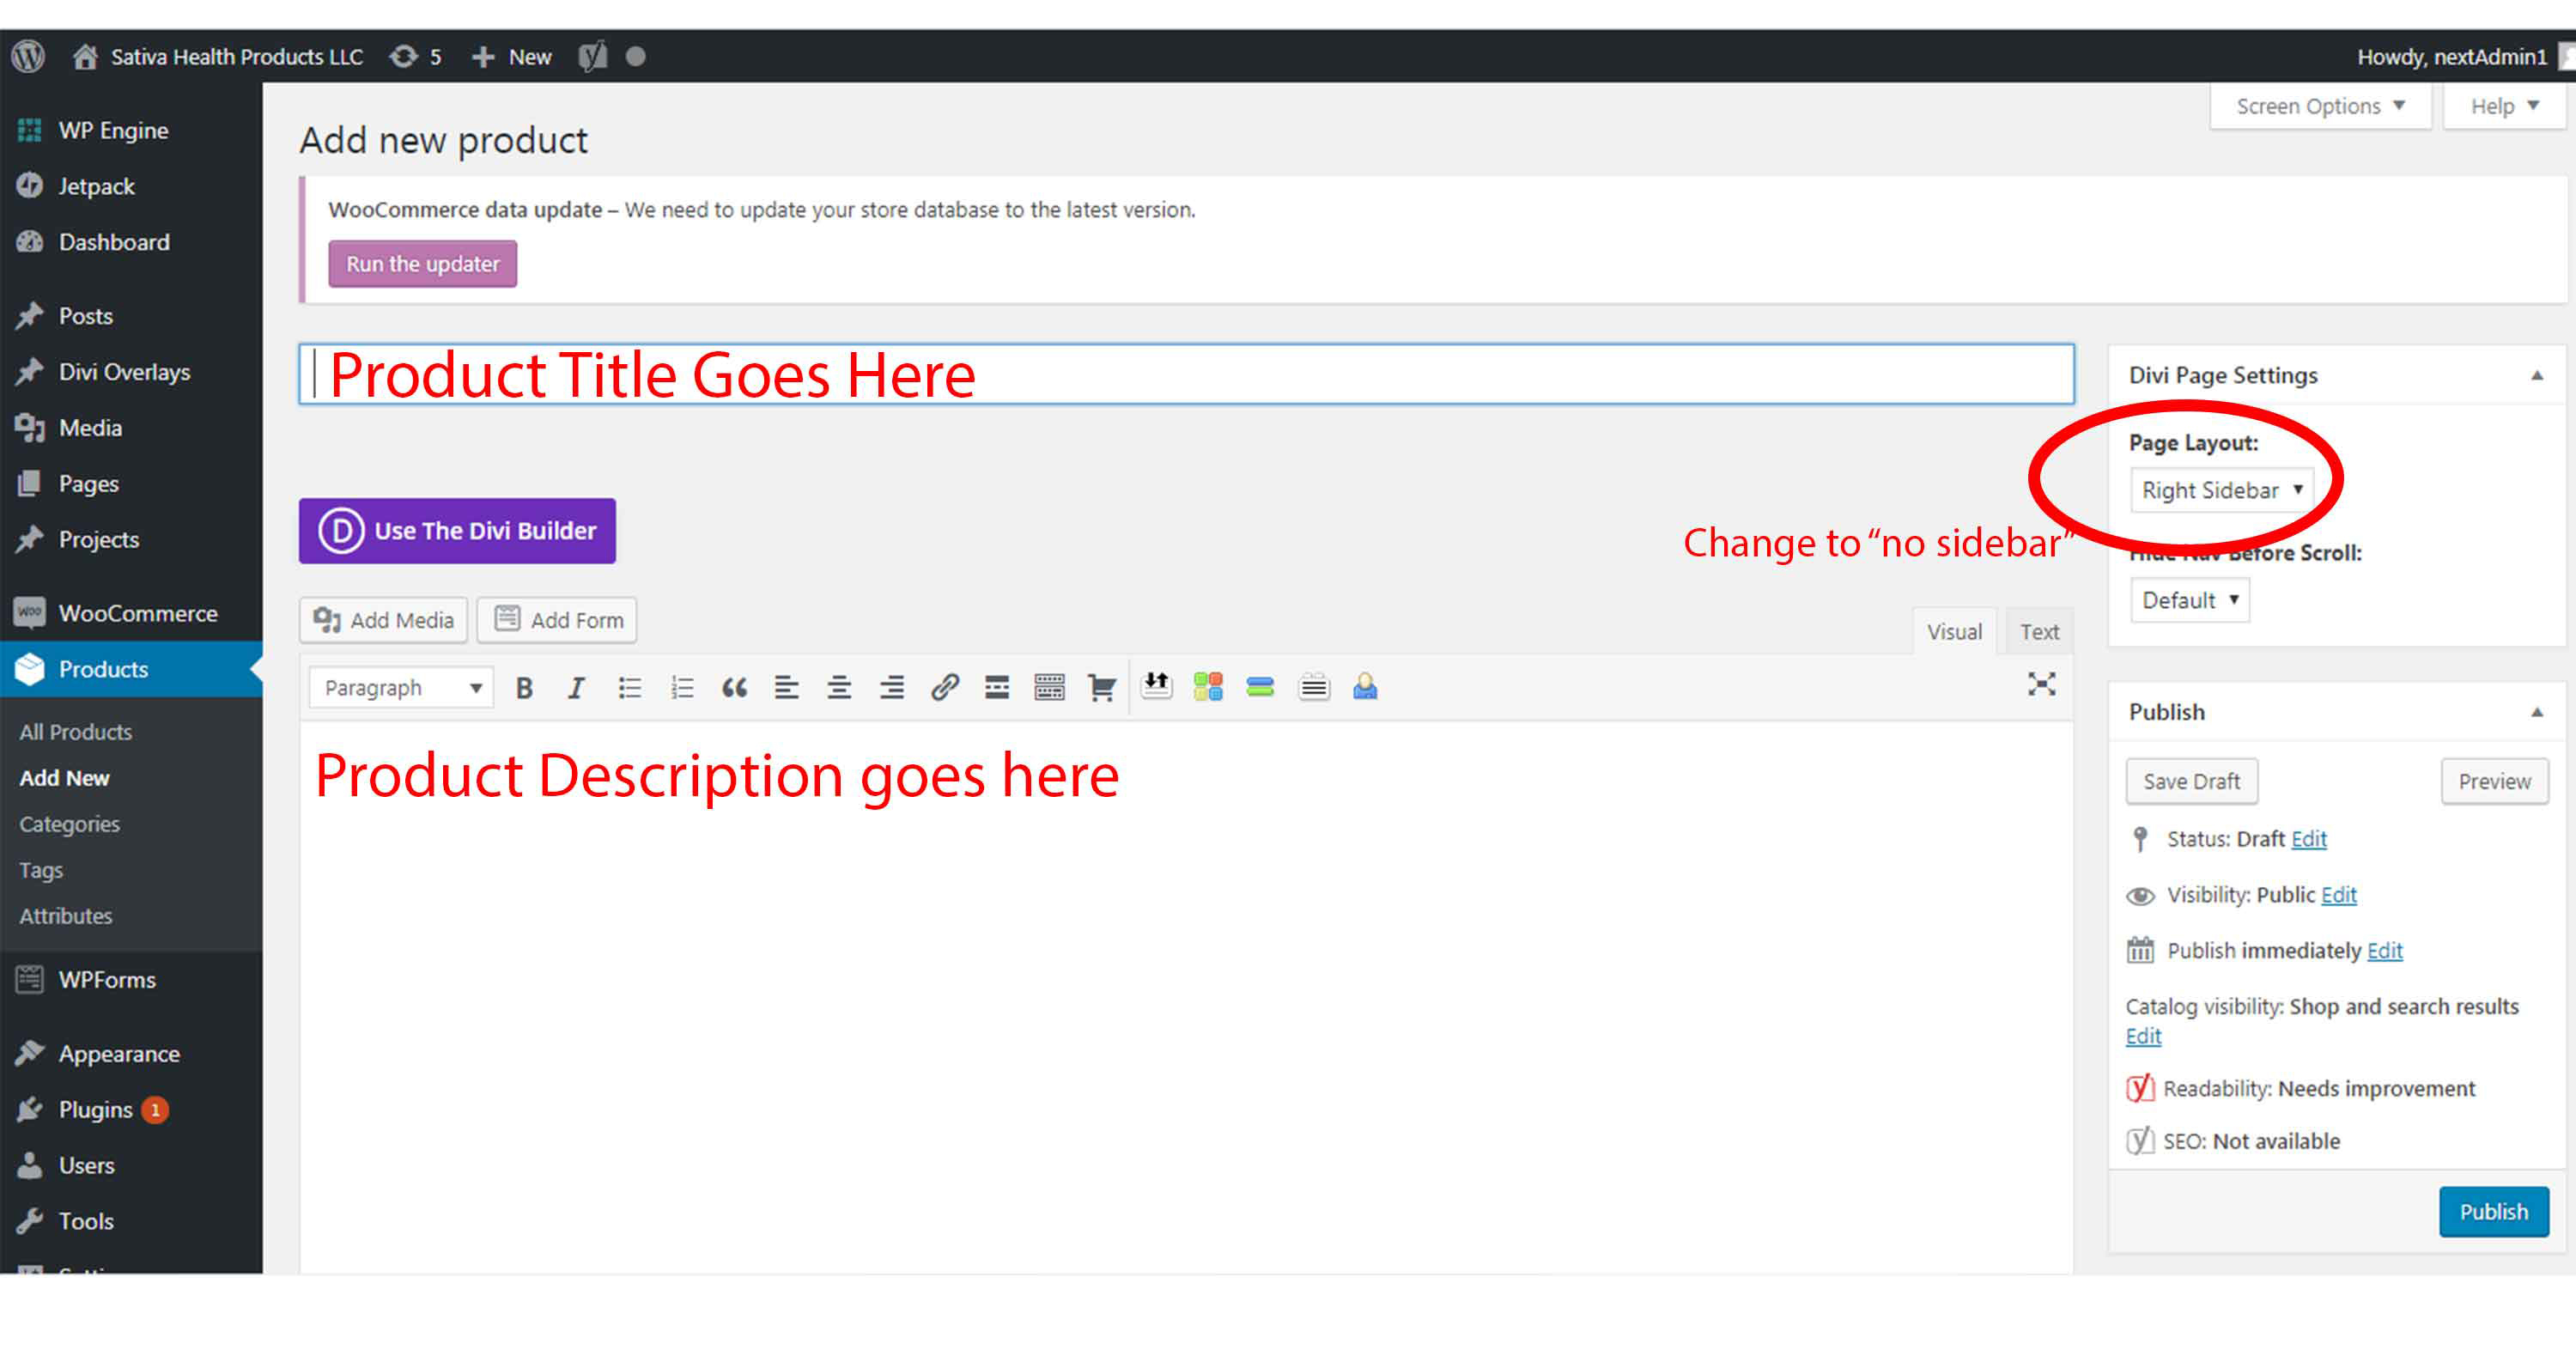Visit Sativa Health Products LLC site
This screenshot has height=1350, width=2576.
click(218, 56)
